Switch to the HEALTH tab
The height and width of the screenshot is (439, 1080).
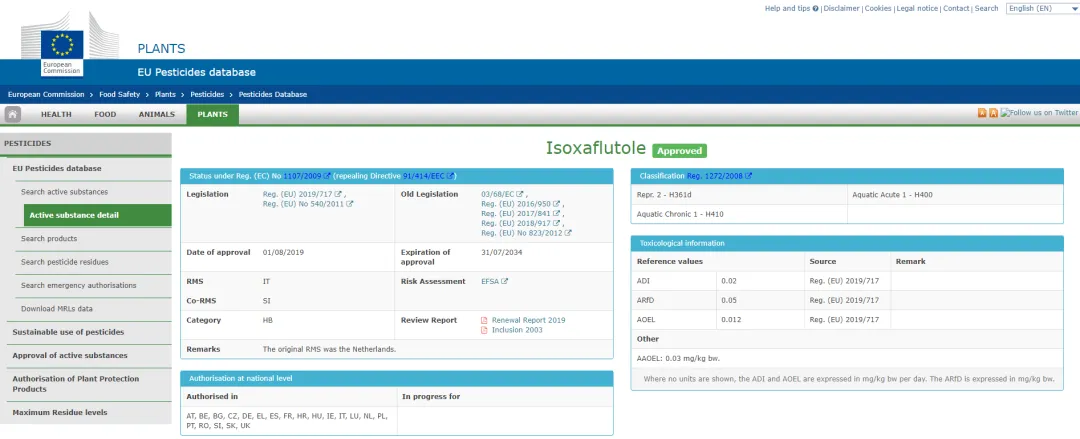(x=56, y=114)
